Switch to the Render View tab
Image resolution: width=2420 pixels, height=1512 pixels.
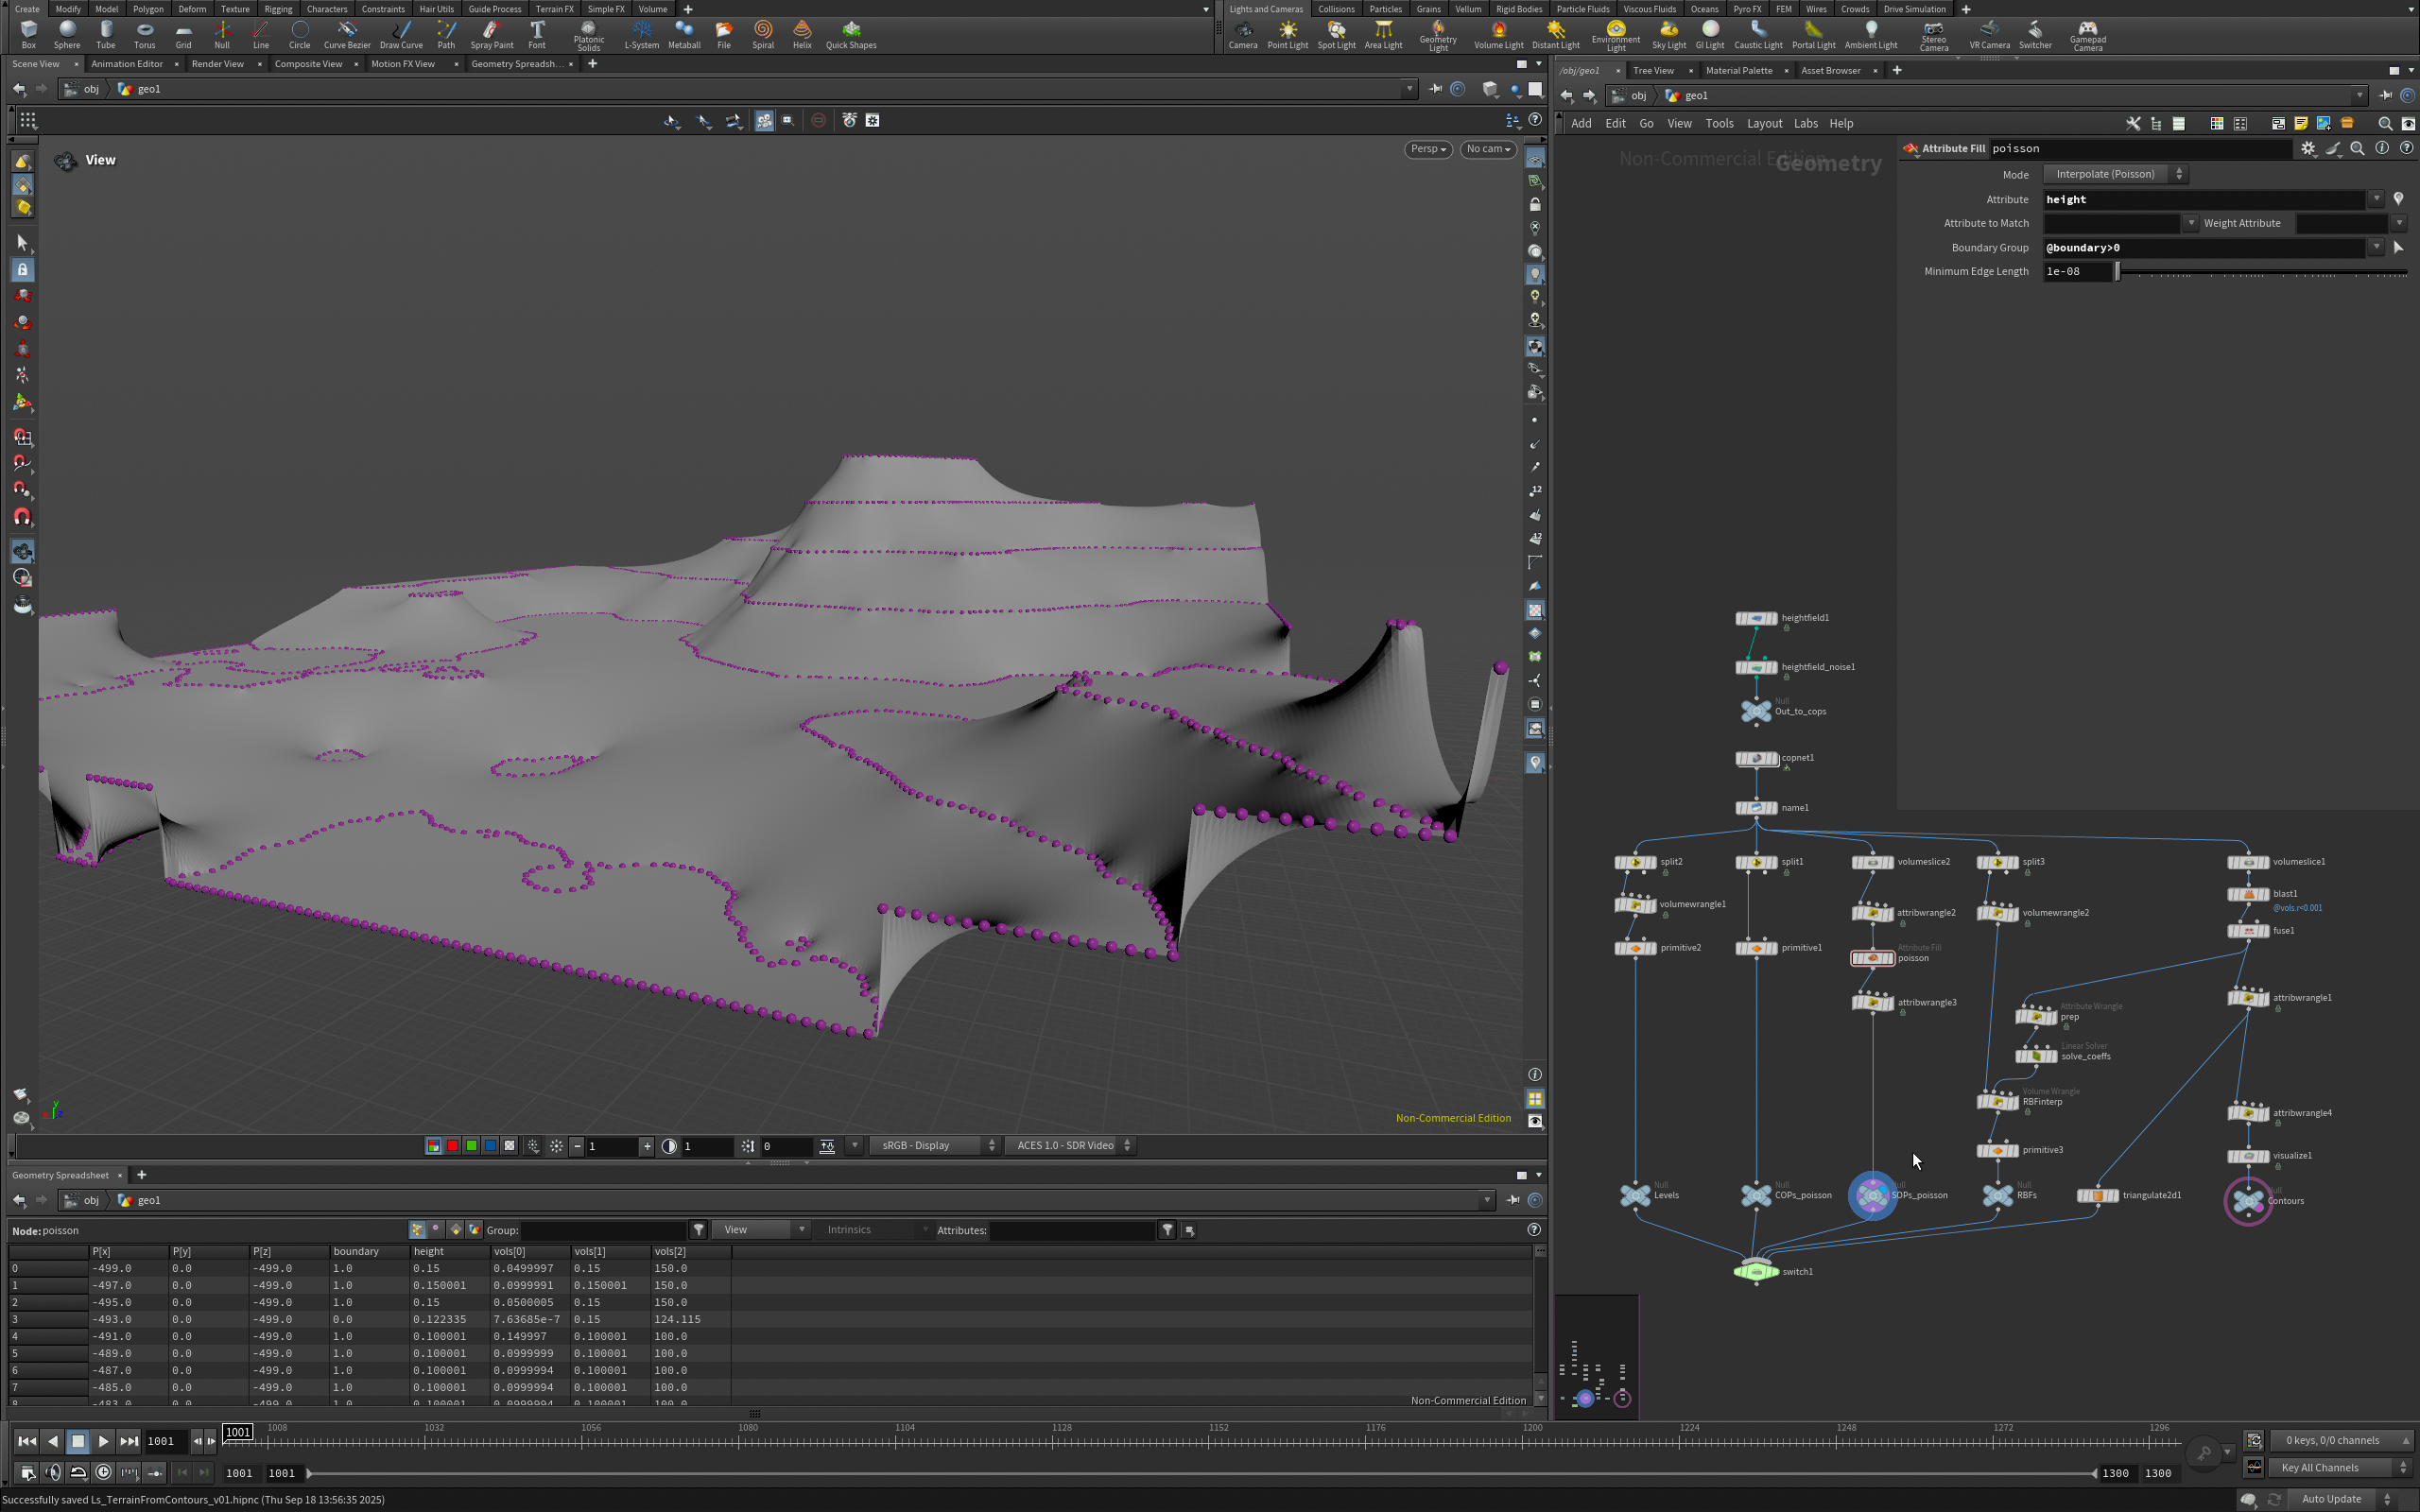click(218, 64)
